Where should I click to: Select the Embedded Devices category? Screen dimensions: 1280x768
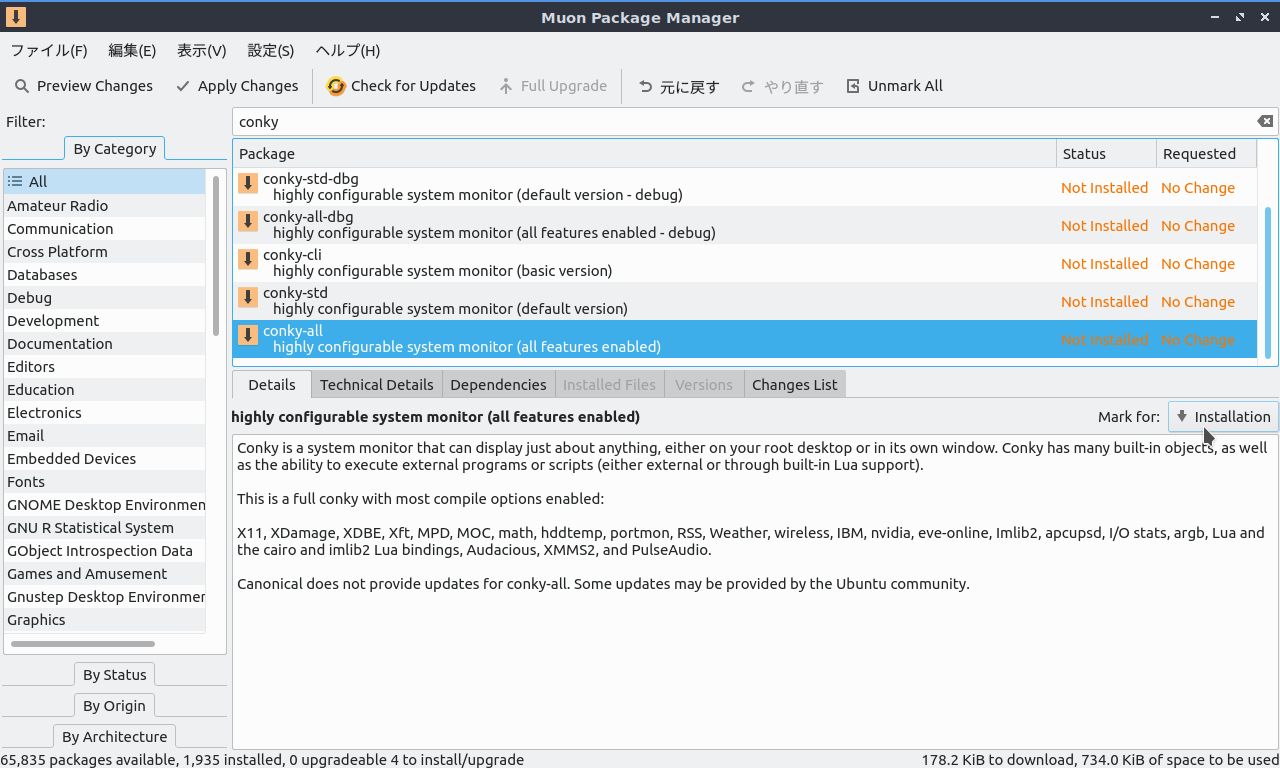[105, 458]
